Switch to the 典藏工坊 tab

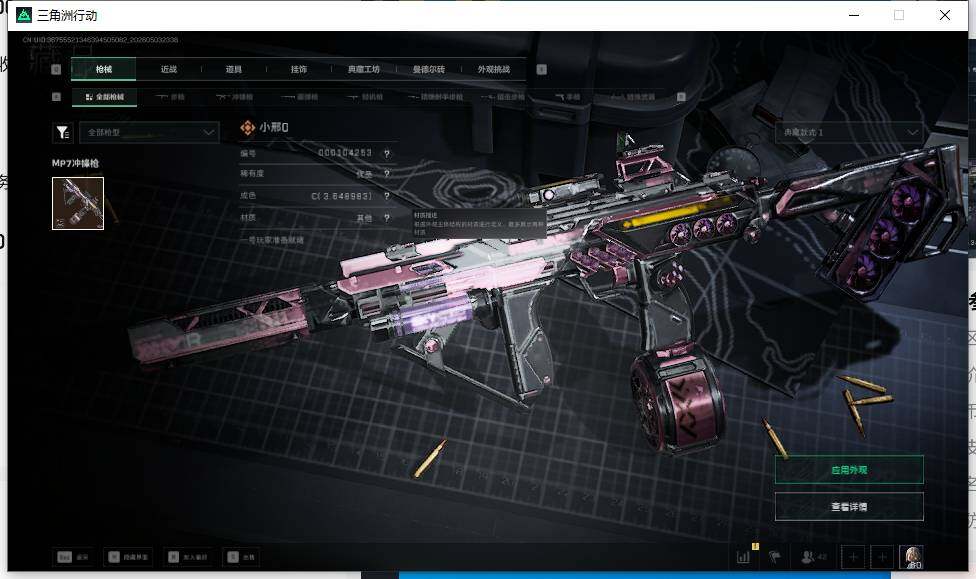coord(364,69)
